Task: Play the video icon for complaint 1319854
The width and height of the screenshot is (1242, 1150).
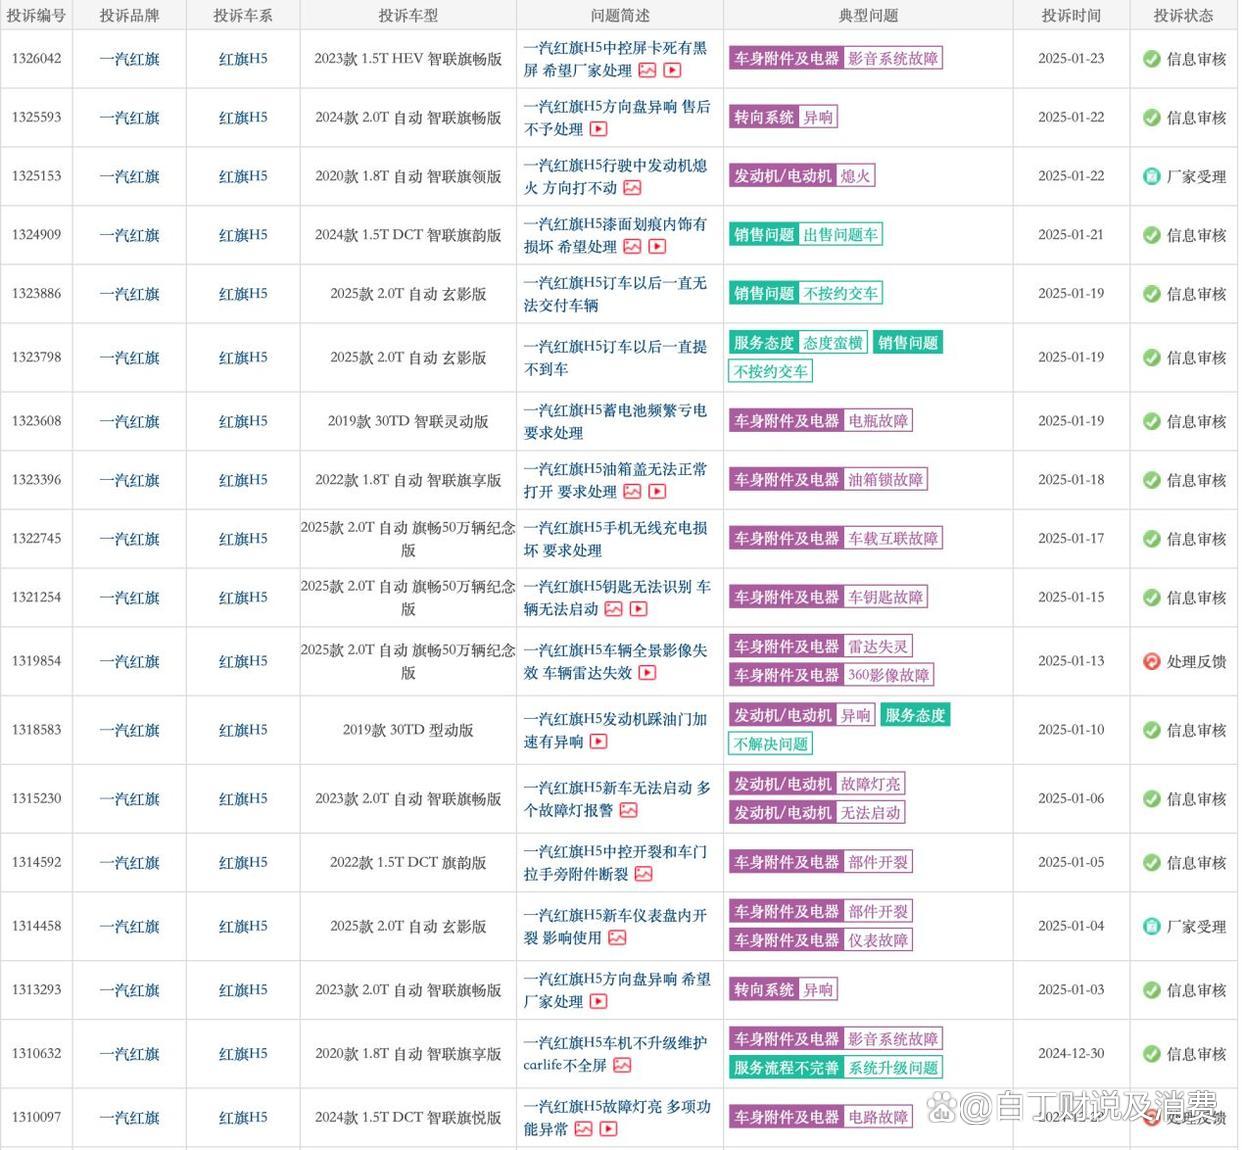Action: tap(647, 673)
